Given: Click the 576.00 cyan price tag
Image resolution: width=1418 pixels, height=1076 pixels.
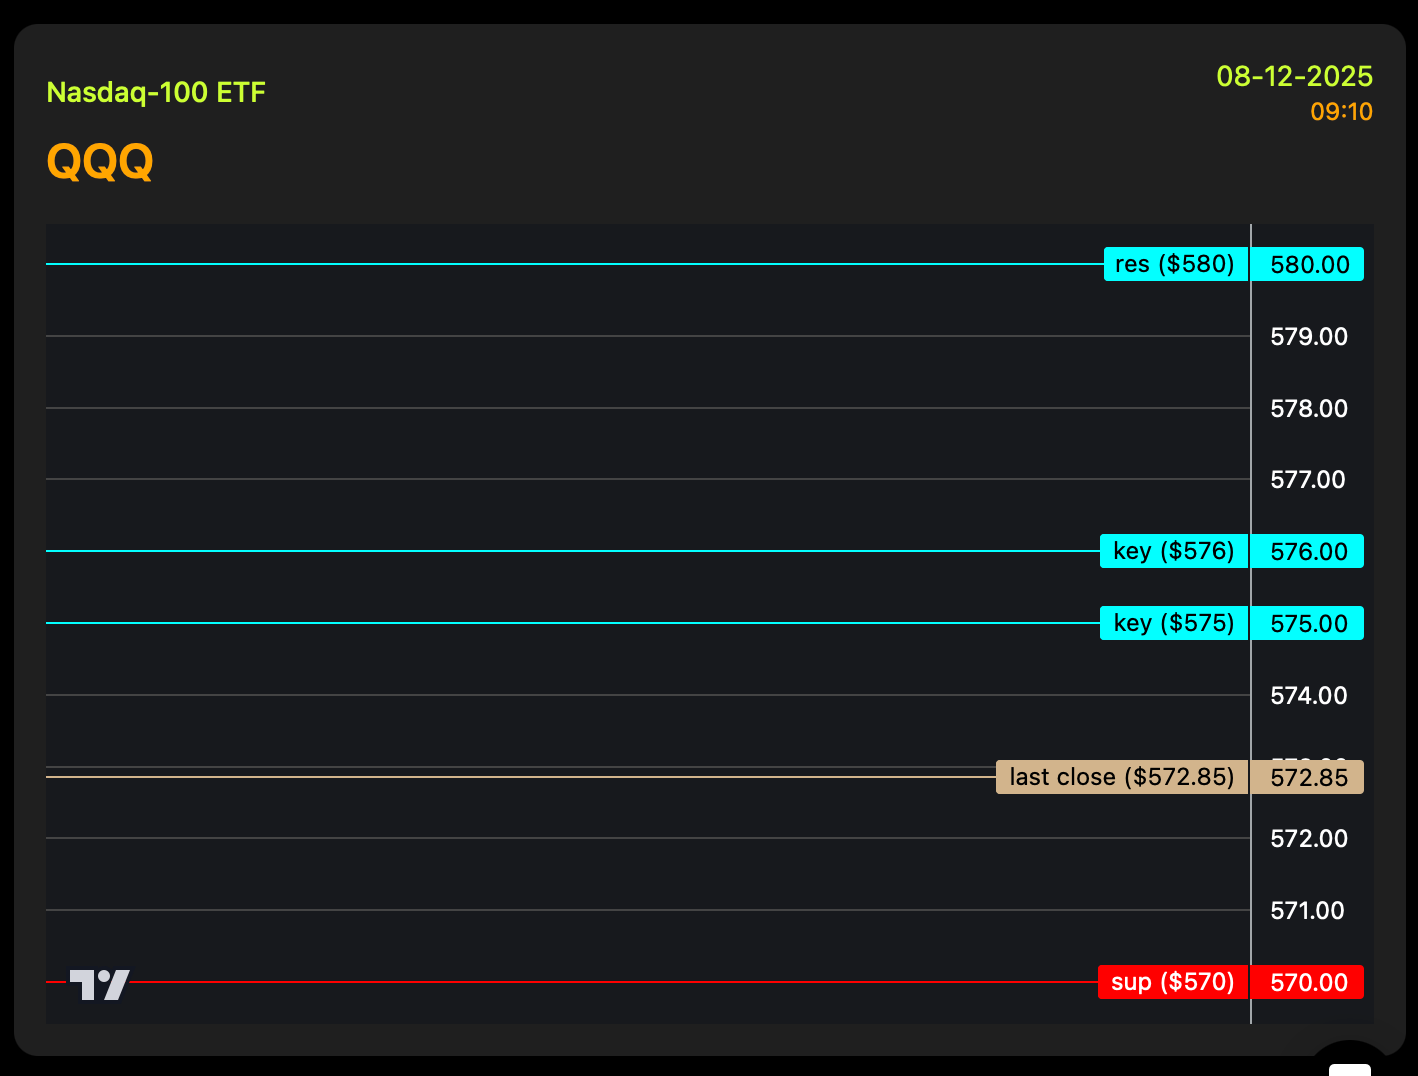Looking at the screenshot, I should coord(1308,552).
